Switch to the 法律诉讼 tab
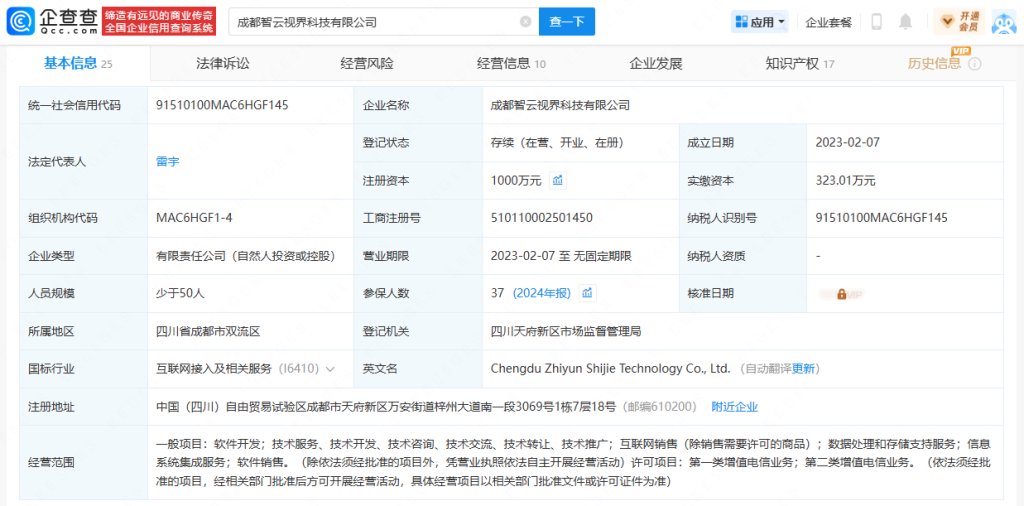Image resolution: width=1024 pixels, height=506 pixels. pos(223,64)
